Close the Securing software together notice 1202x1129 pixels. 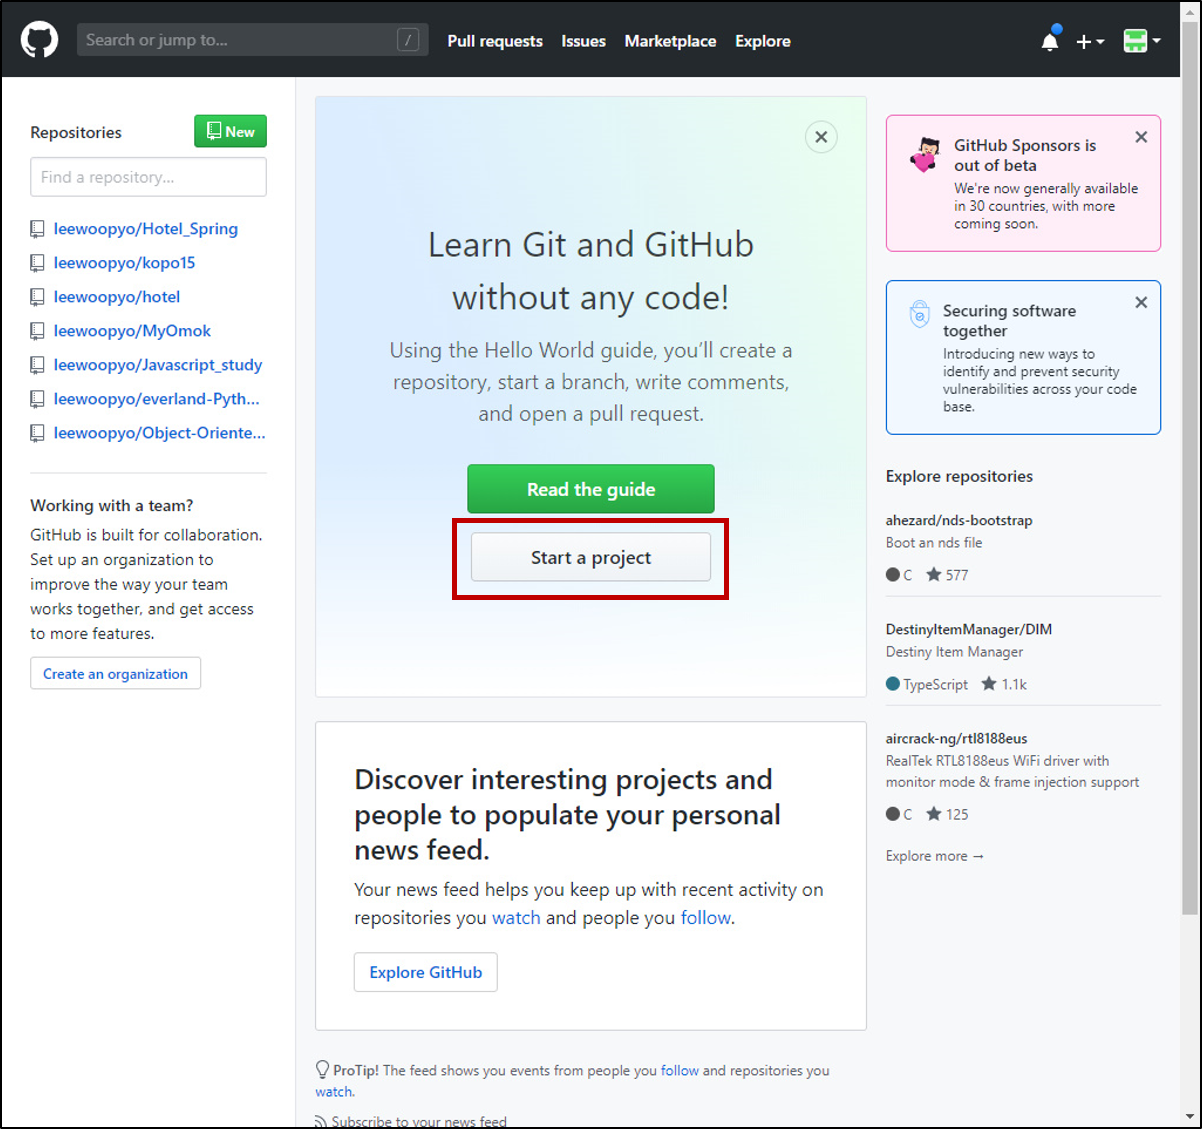[x=1141, y=302]
